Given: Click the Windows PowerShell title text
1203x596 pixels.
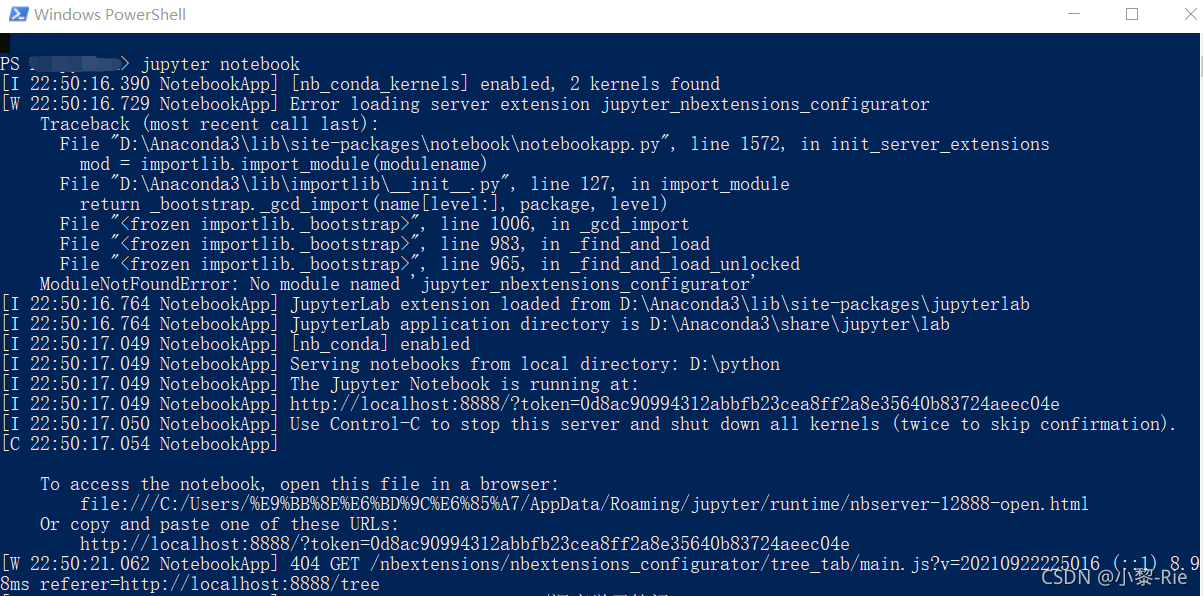Looking at the screenshot, I should (x=110, y=14).
